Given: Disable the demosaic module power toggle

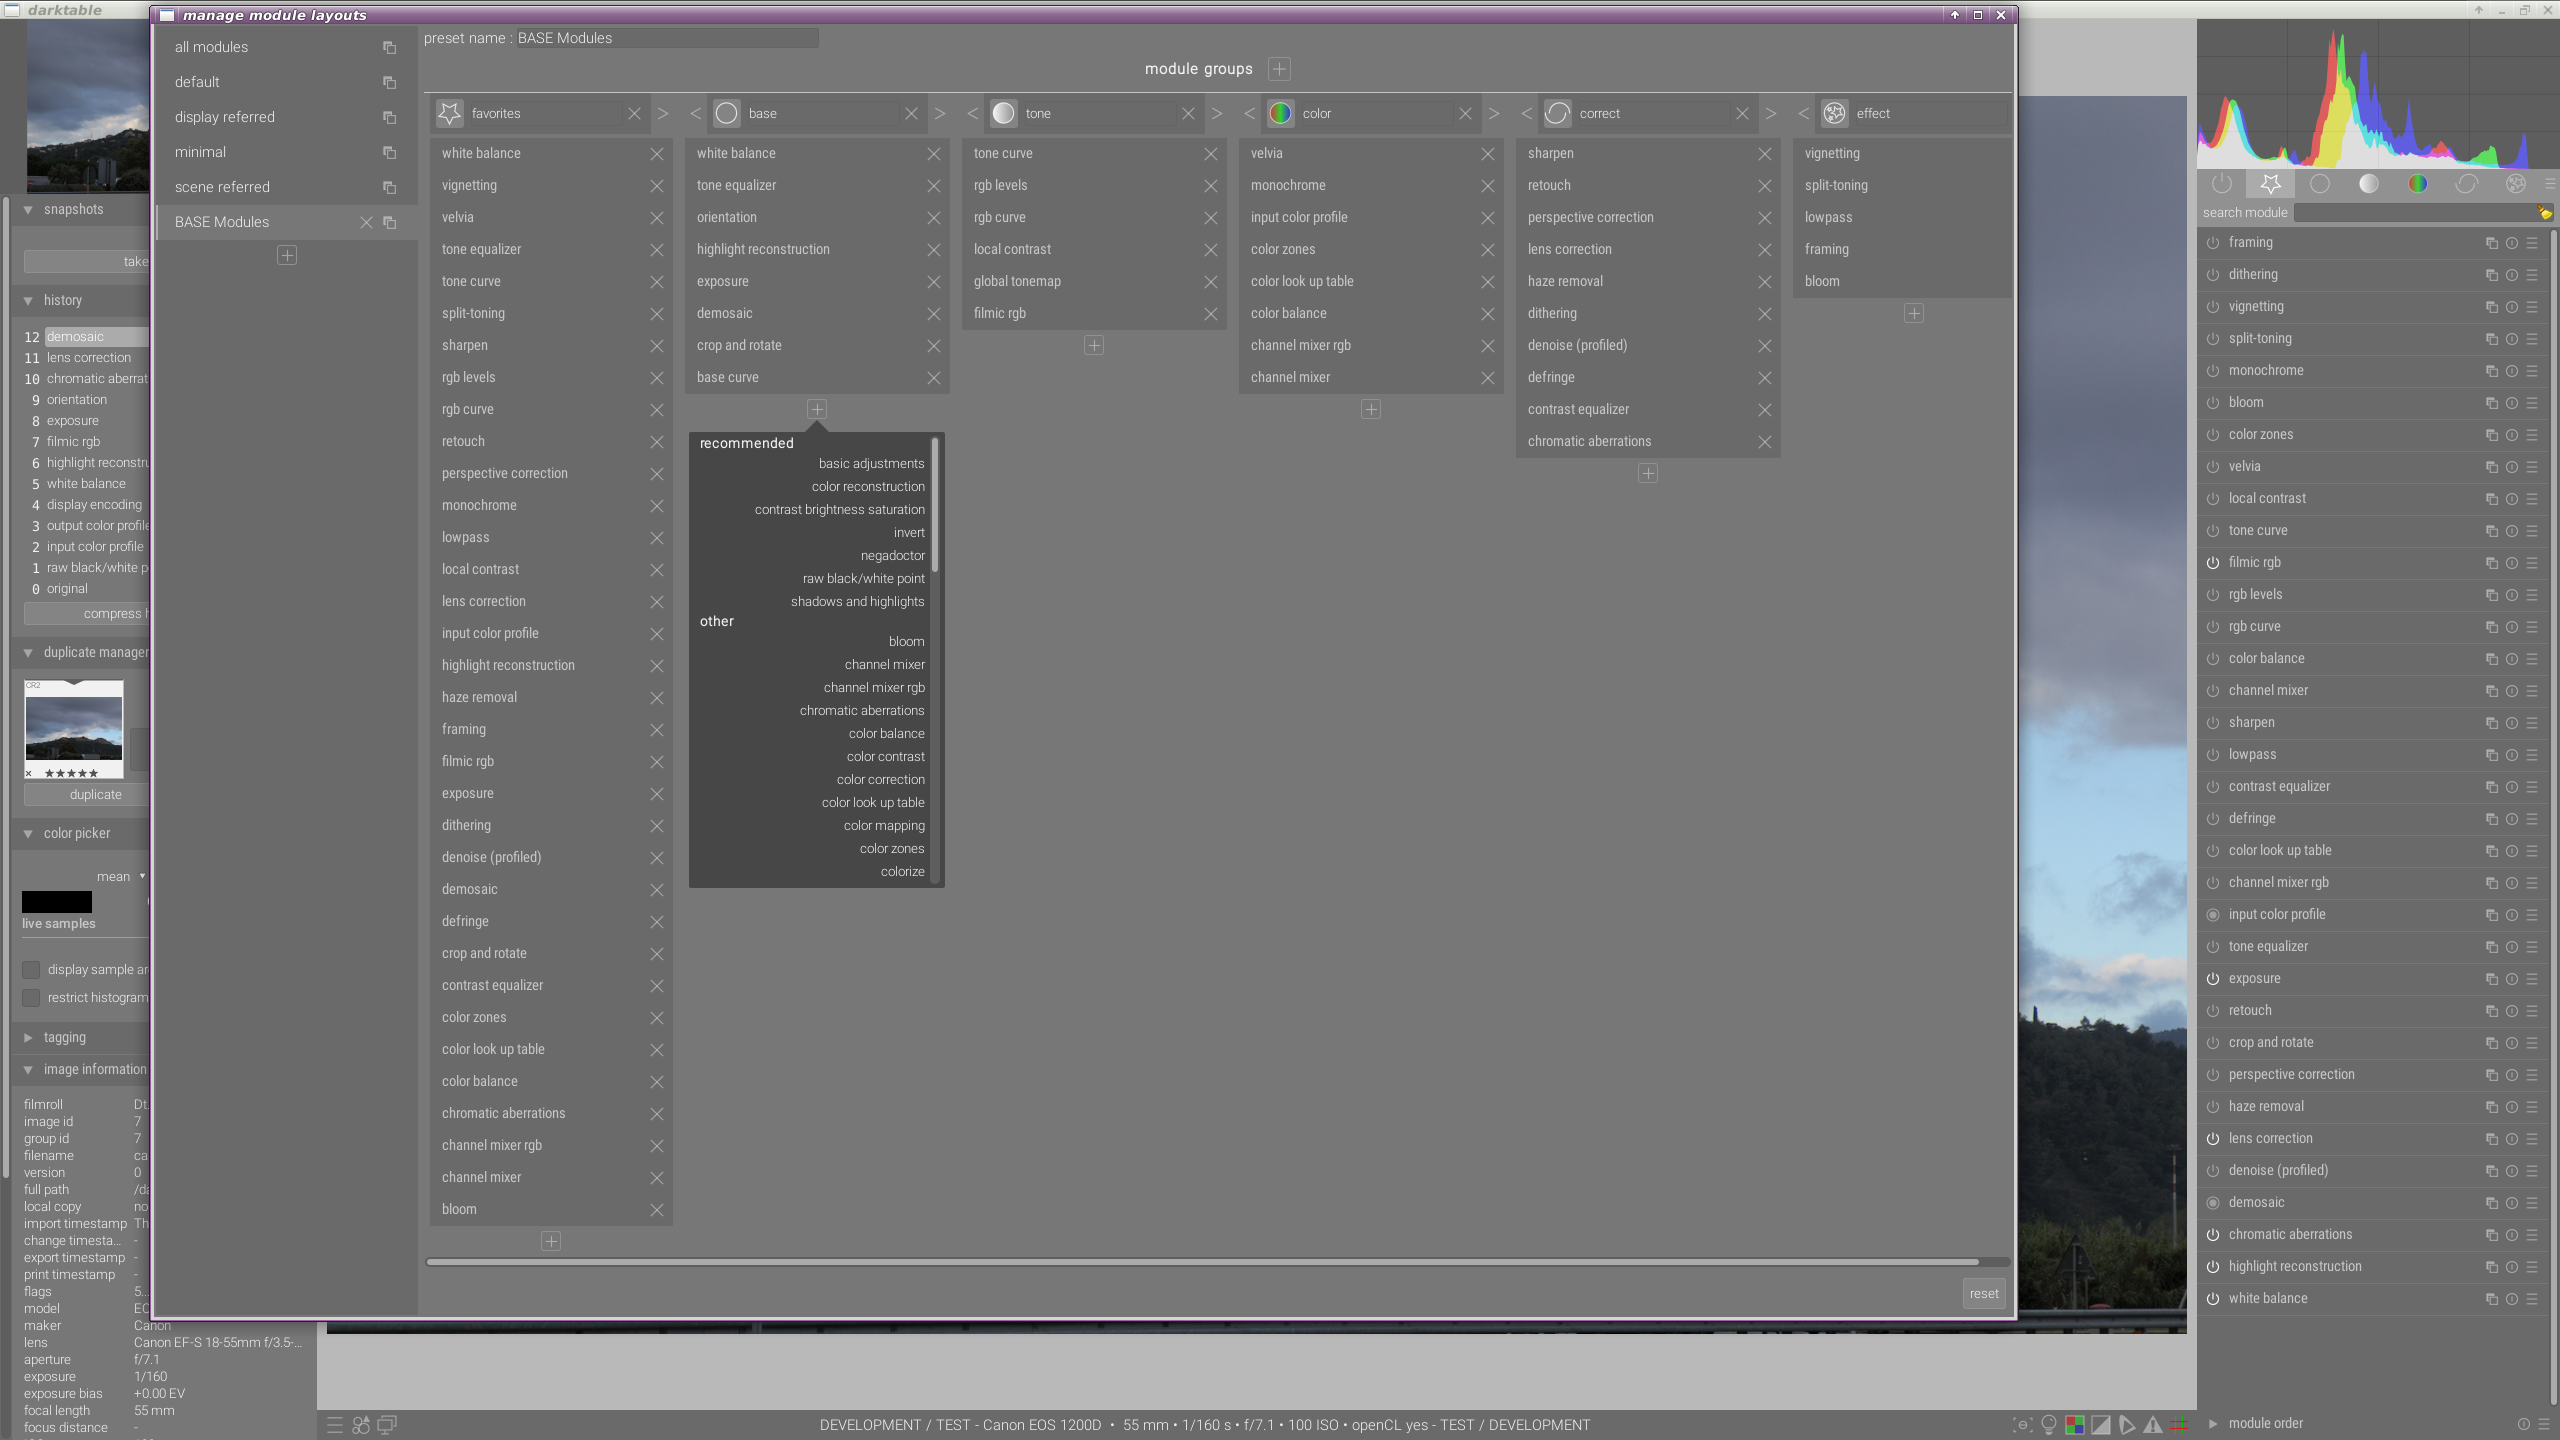Looking at the screenshot, I should click(2212, 1202).
